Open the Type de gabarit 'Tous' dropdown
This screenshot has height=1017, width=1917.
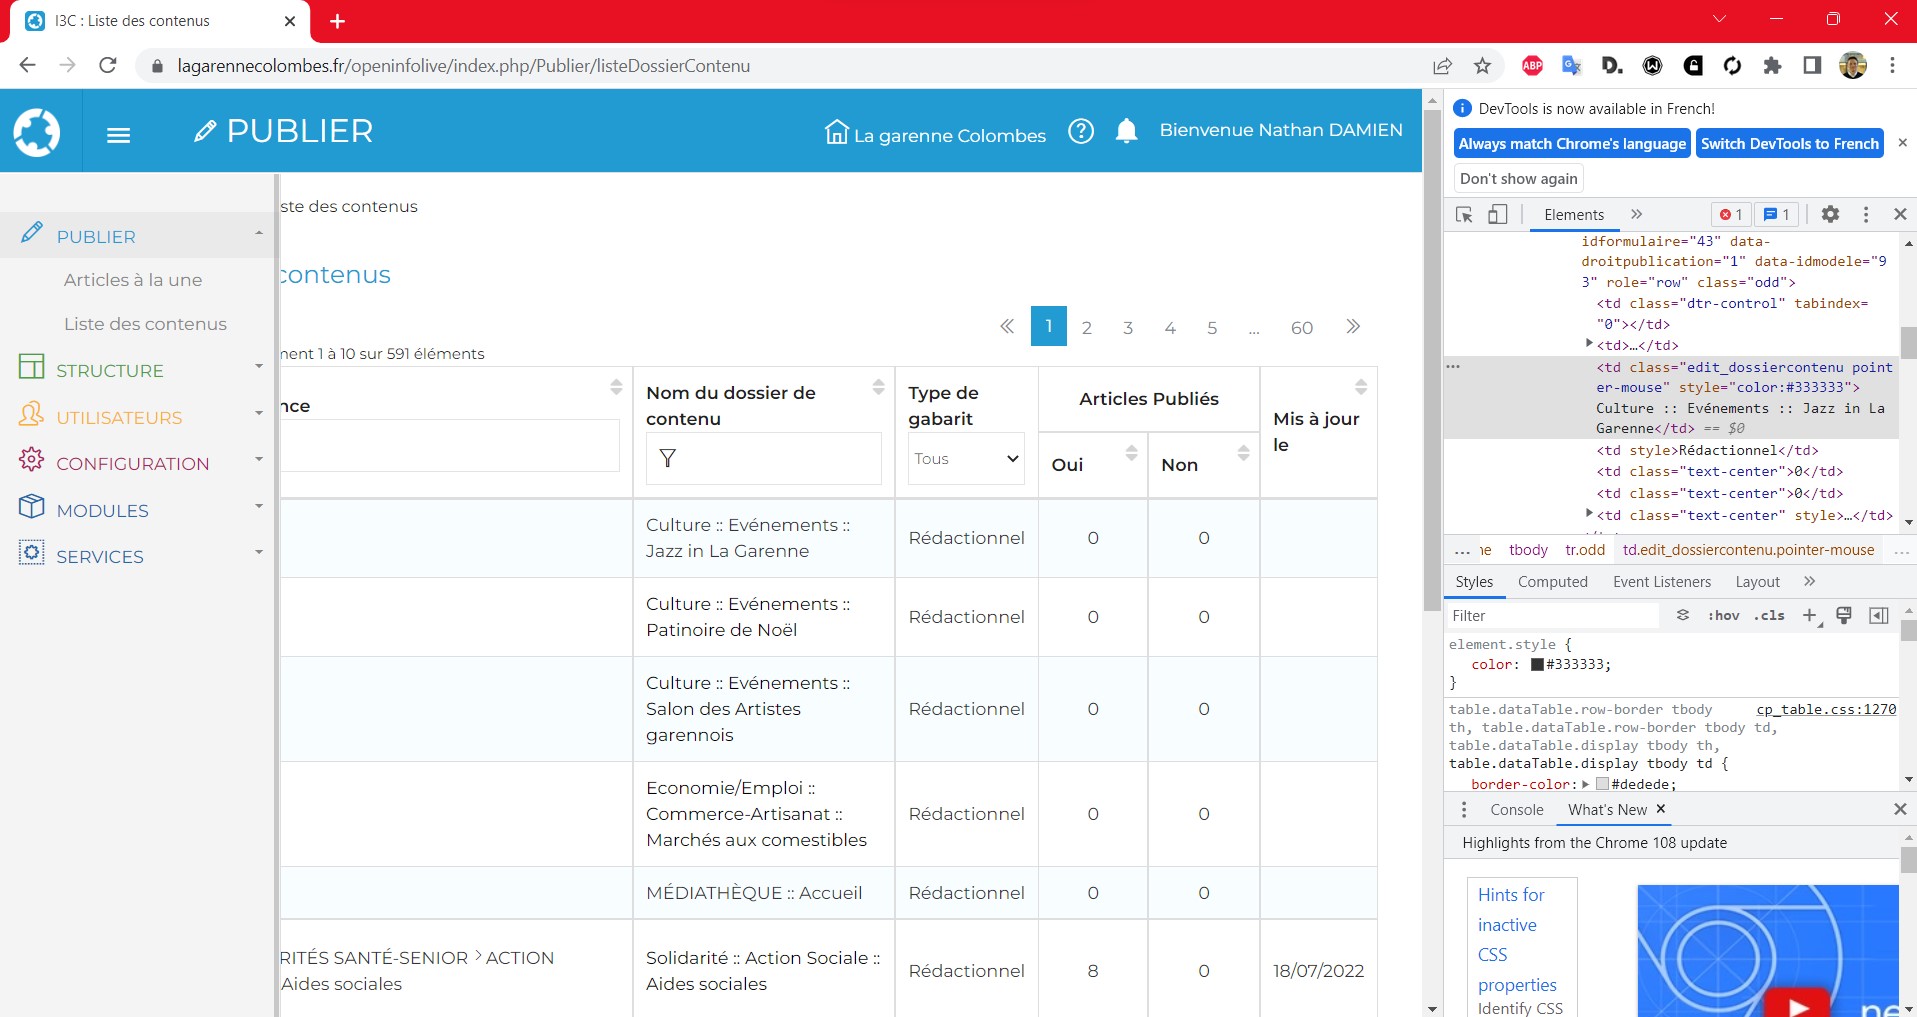pos(965,459)
